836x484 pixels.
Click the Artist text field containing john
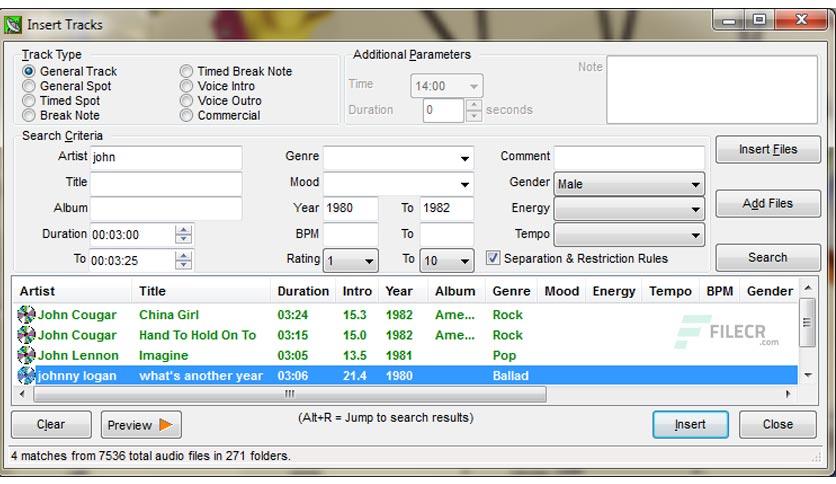(x=165, y=158)
